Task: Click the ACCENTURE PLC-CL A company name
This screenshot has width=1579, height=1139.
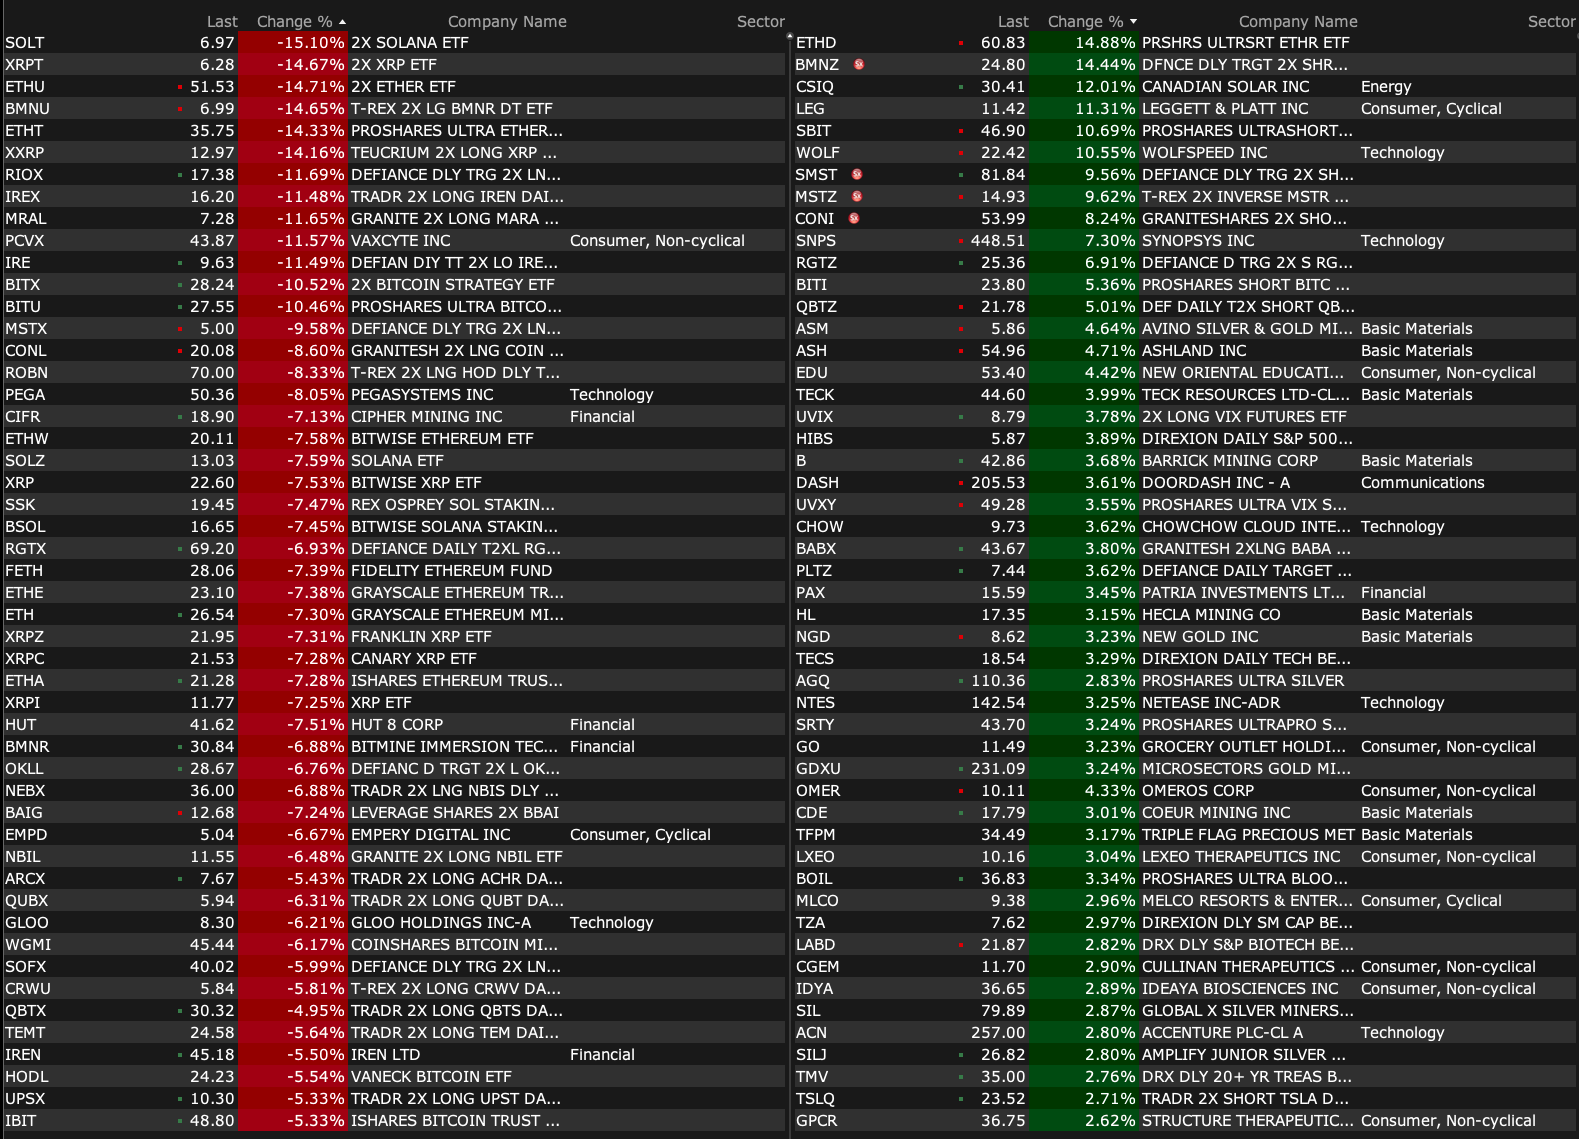Action: tap(1222, 1033)
